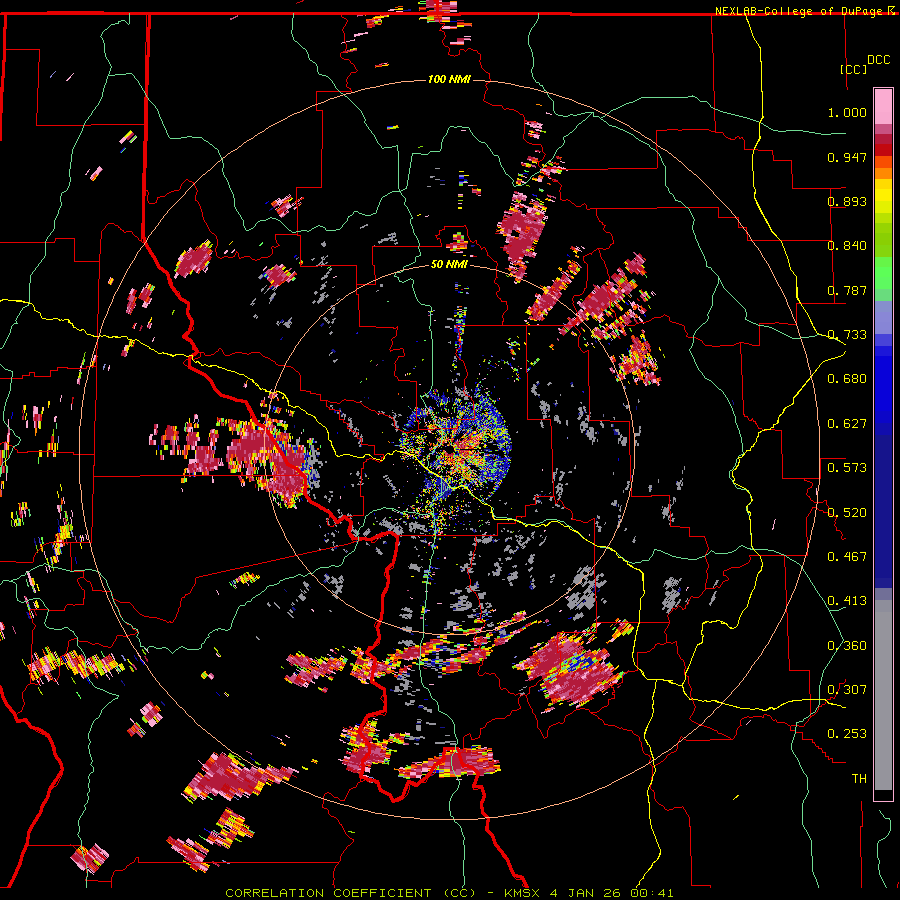This screenshot has height=900, width=900.
Task: Click the TH legend label
Action: pos(859,779)
